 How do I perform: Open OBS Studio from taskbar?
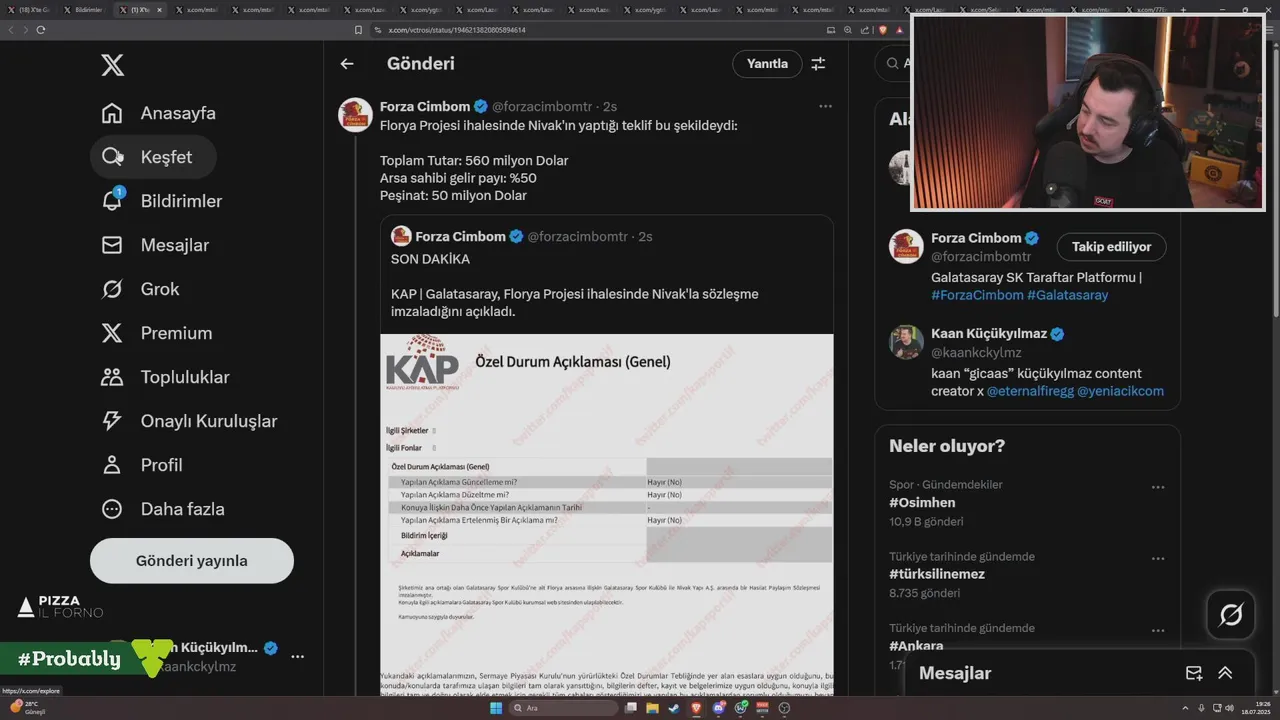pos(784,708)
